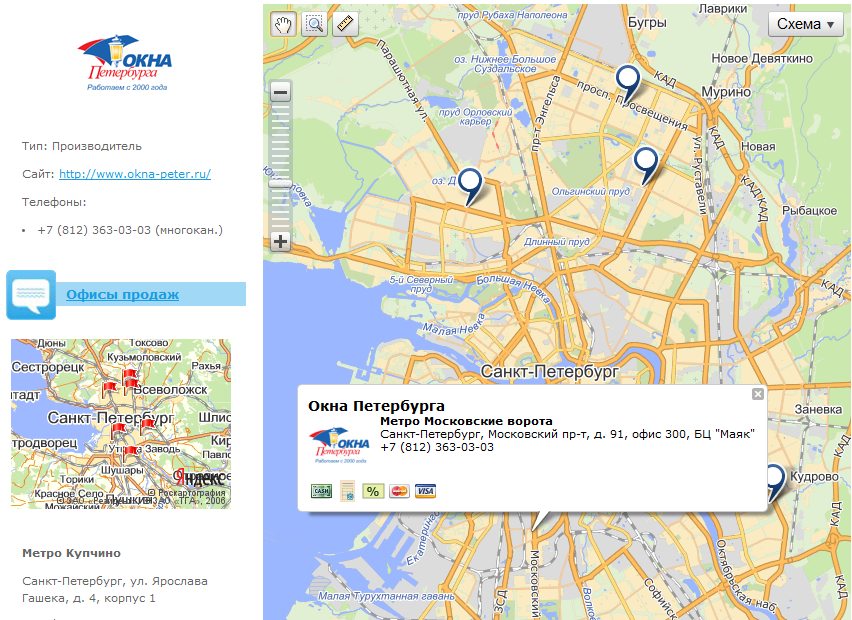Click the map pin near Ольгинский пруд
Screen dimensions: 852x620
point(646,166)
